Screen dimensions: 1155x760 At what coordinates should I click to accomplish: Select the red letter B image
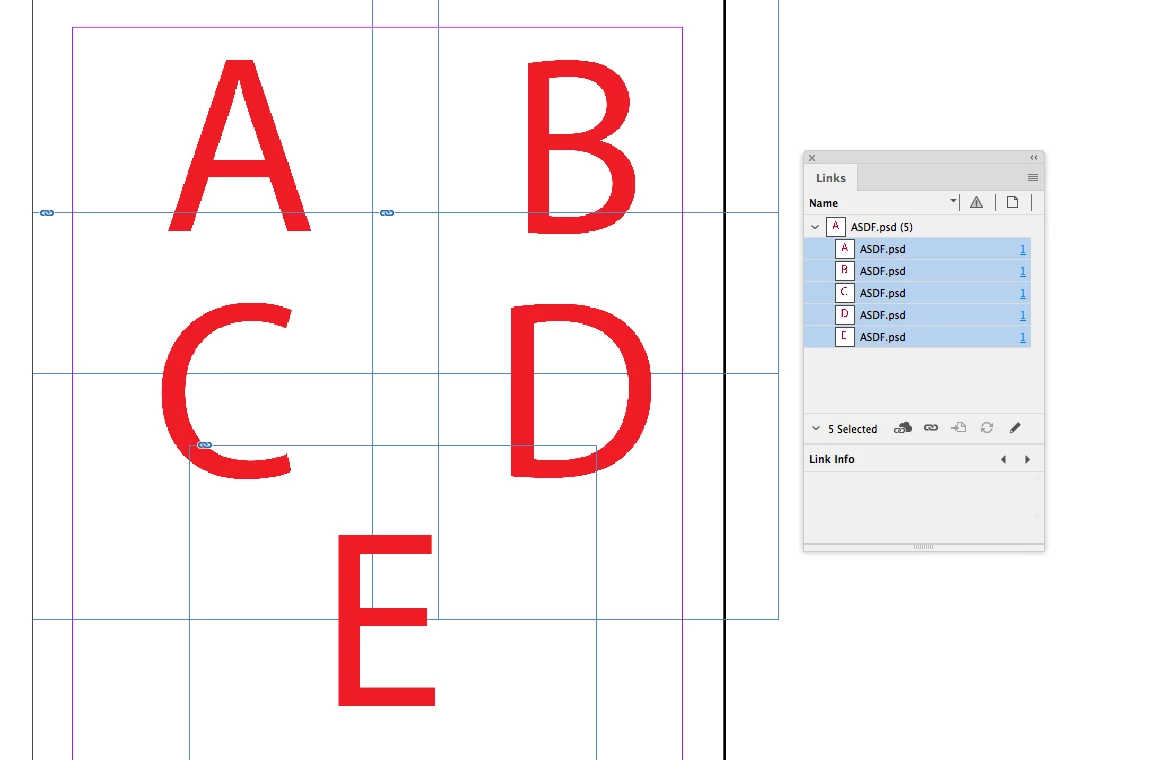[580, 147]
